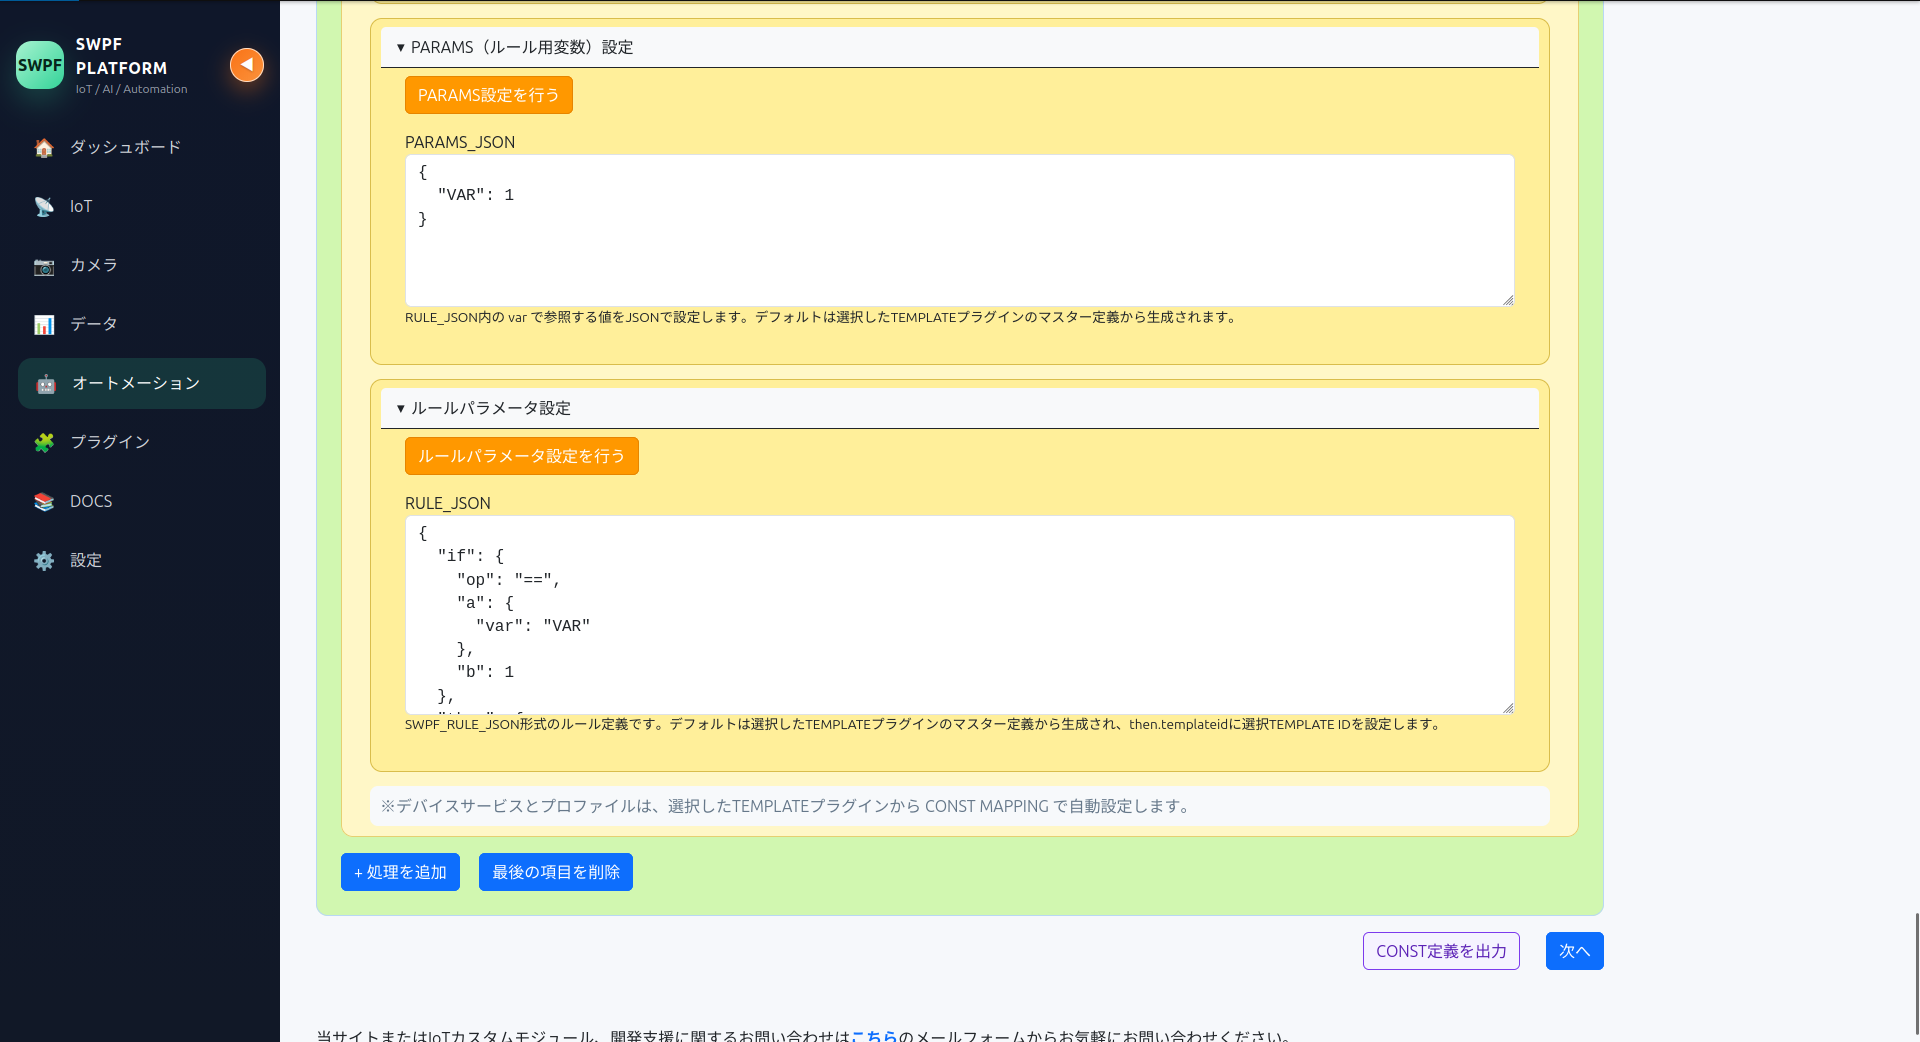Click the settings gear icon
Screen dimensions: 1920x1042
[x=44, y=560]
